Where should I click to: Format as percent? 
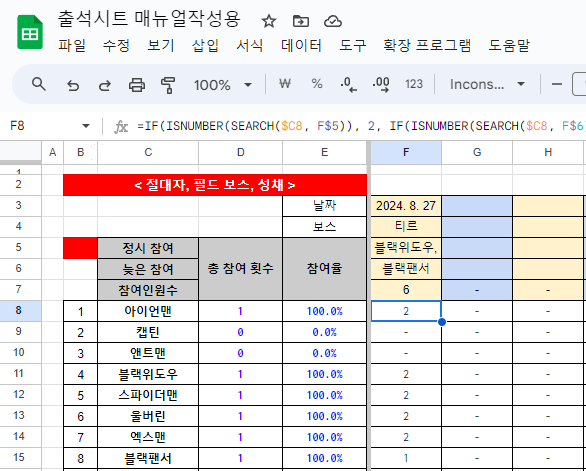317,83
